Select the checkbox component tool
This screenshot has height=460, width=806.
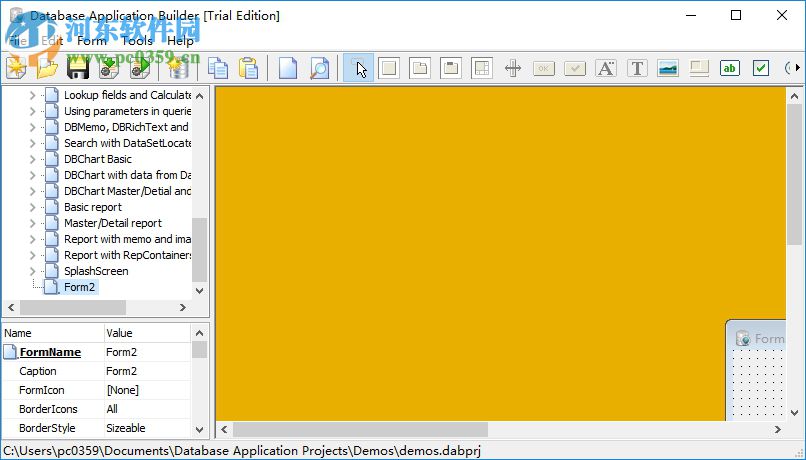point(761,68)
